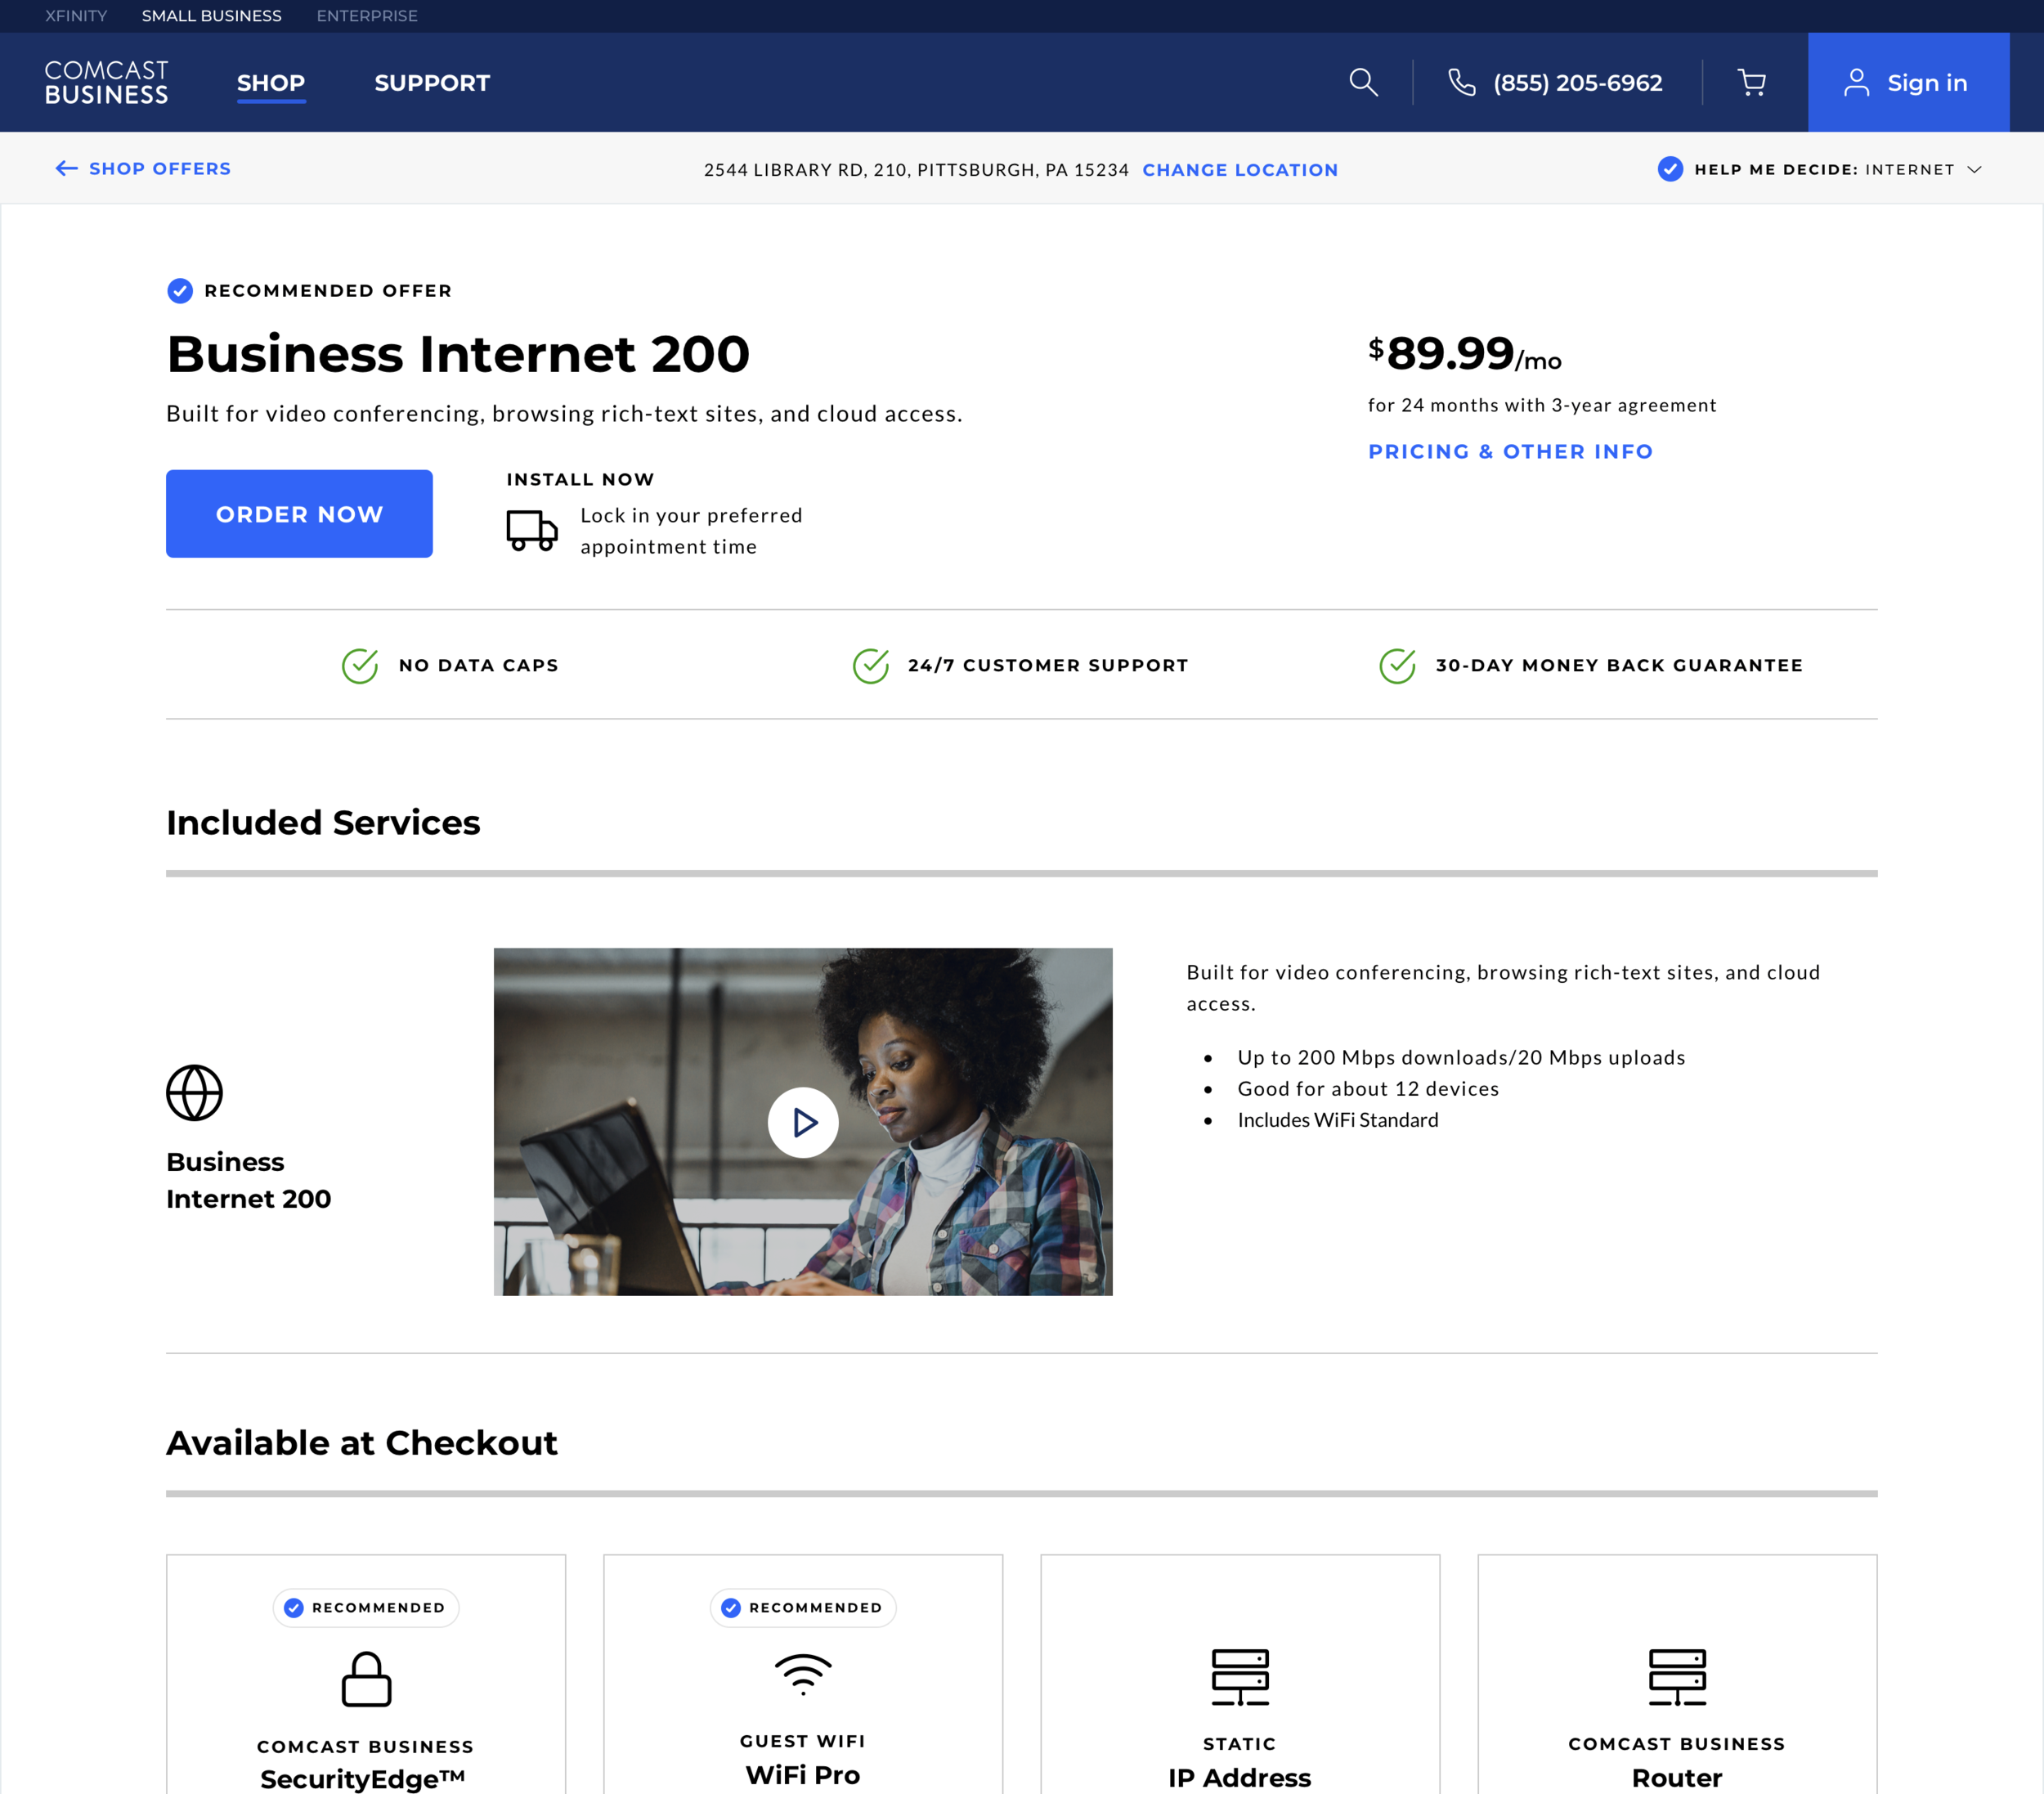Click the Comcast Business Router icon

pos(1677,1677)
